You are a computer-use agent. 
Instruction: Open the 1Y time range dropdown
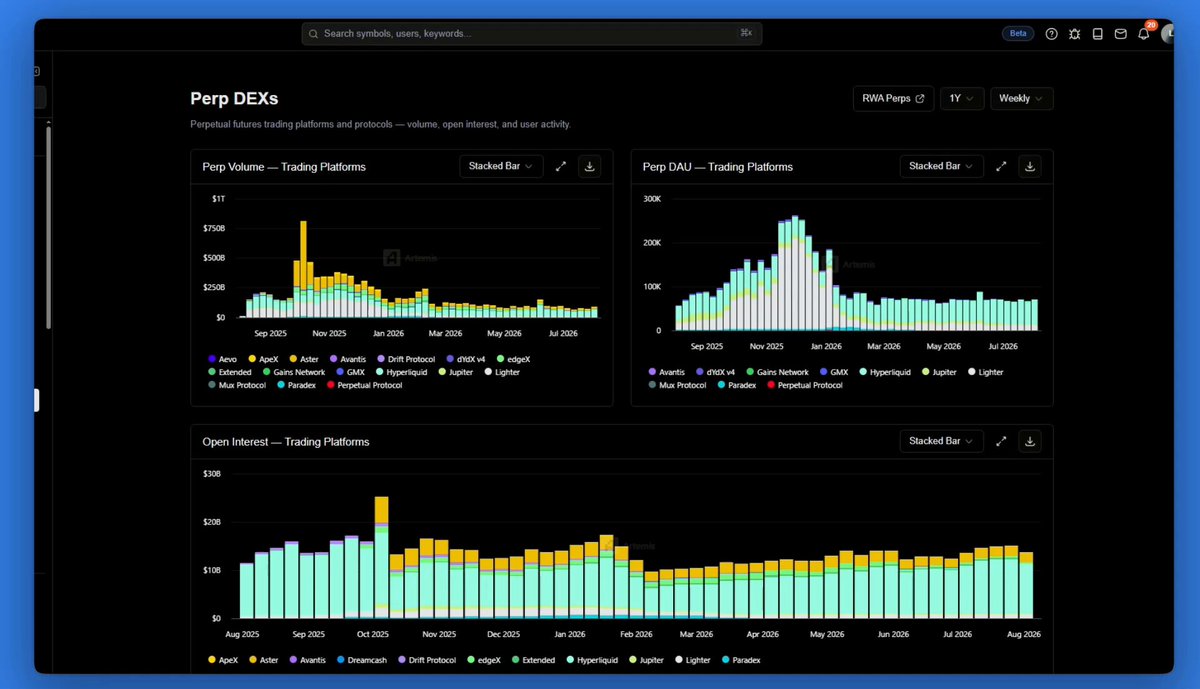(x=962, y=99)
